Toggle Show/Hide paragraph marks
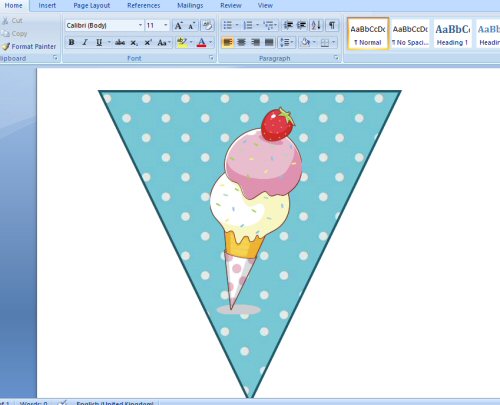Screen dimensions: 500x405 pyautogui.click(x=332, y=25)
